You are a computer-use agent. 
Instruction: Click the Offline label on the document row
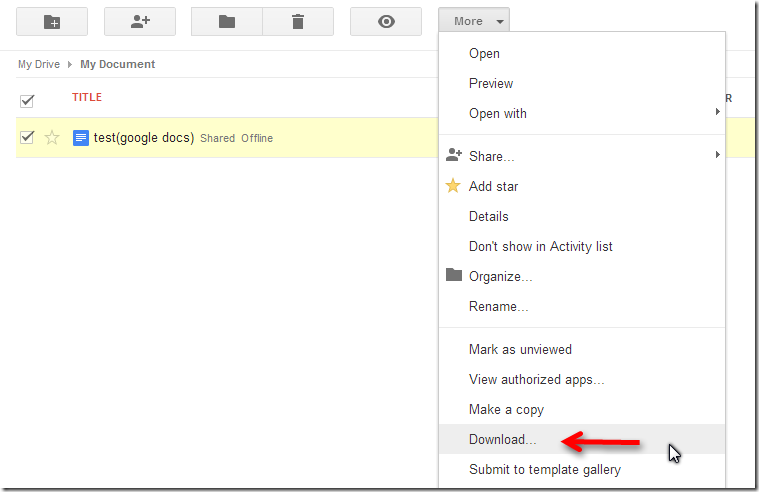(257, 138)
